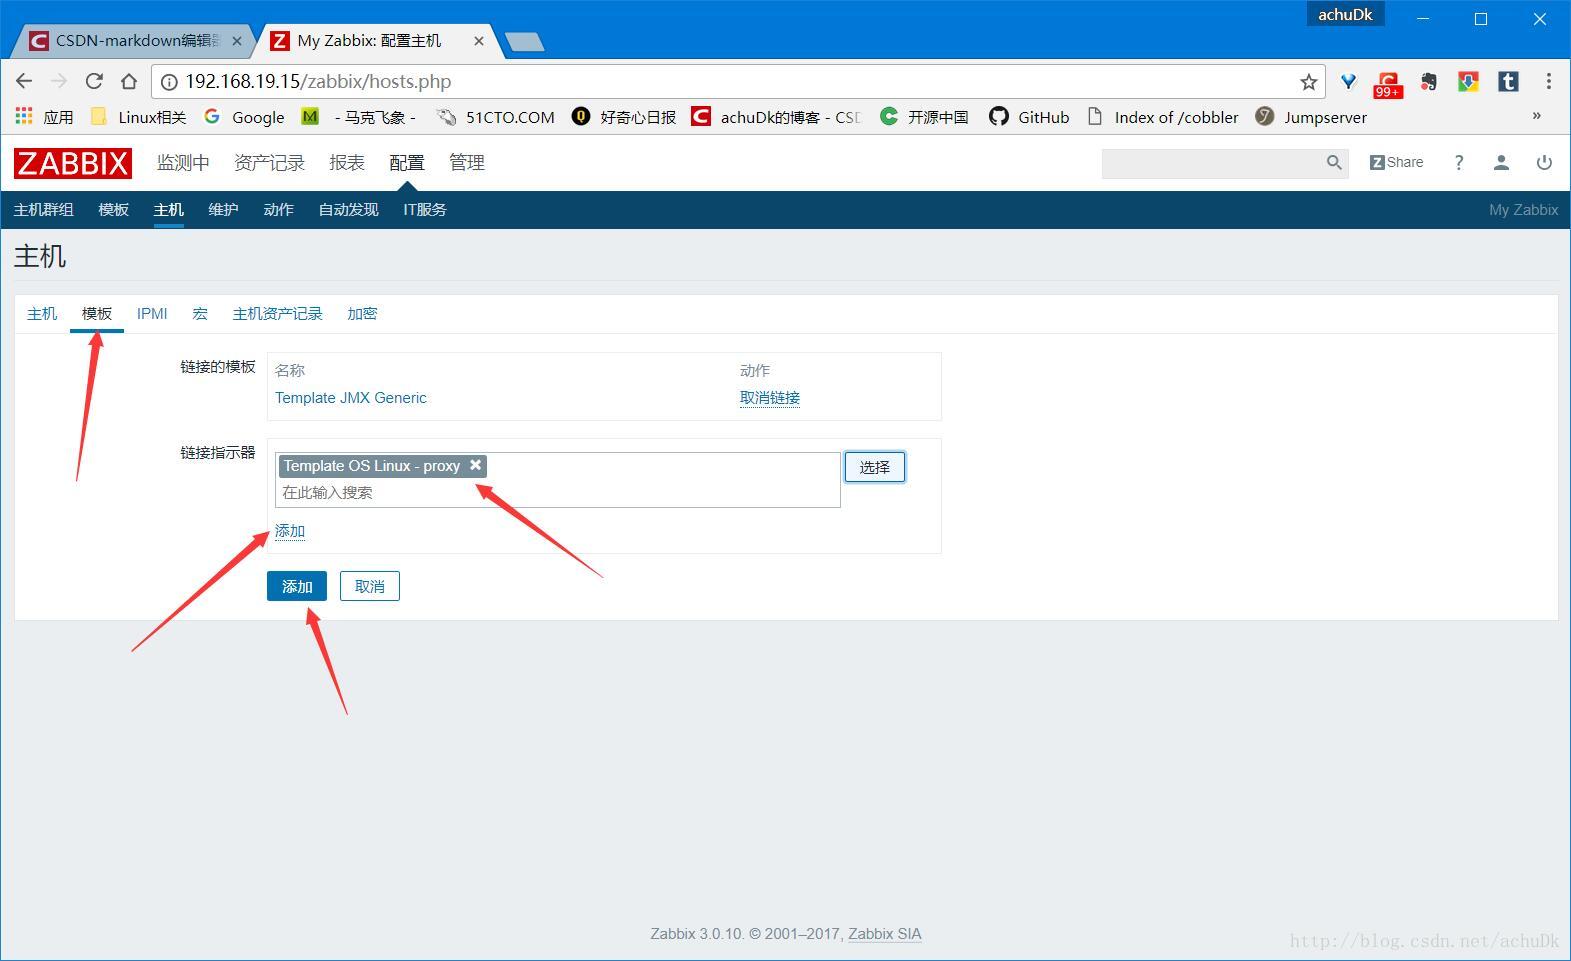Click 取消链接 to unlink template
The width and height of the screenshot is (1571, 961).
click(770, 398)
